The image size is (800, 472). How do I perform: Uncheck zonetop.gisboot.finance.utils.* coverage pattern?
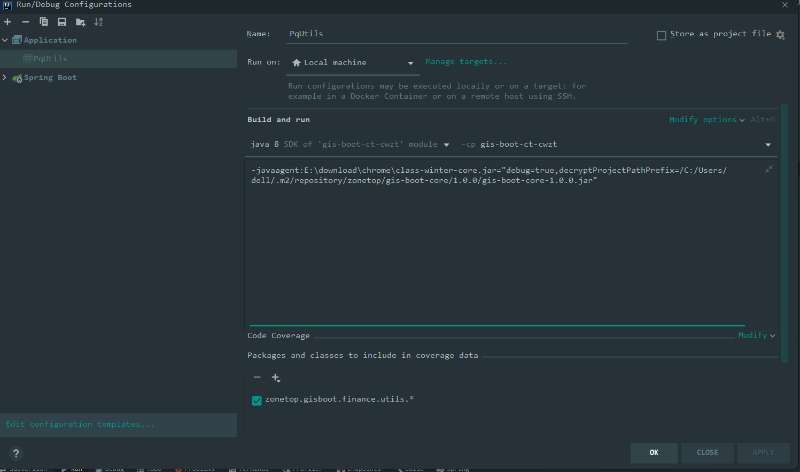[257, 400]
